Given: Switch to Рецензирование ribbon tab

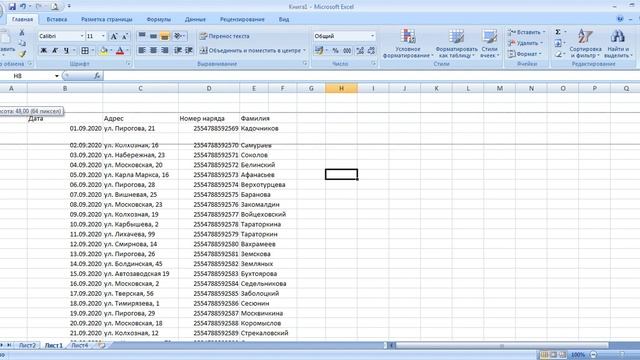Looking at the screenshot, I should [x=242, y=20].
